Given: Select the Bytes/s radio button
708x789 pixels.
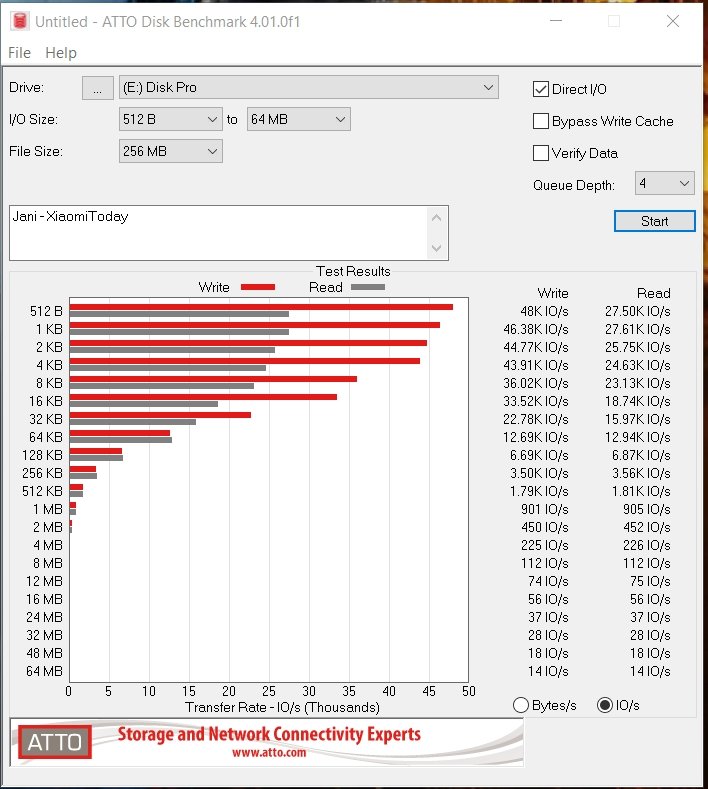Looking at the screenshot, I should pyautogui.click(x=520, y=705).
